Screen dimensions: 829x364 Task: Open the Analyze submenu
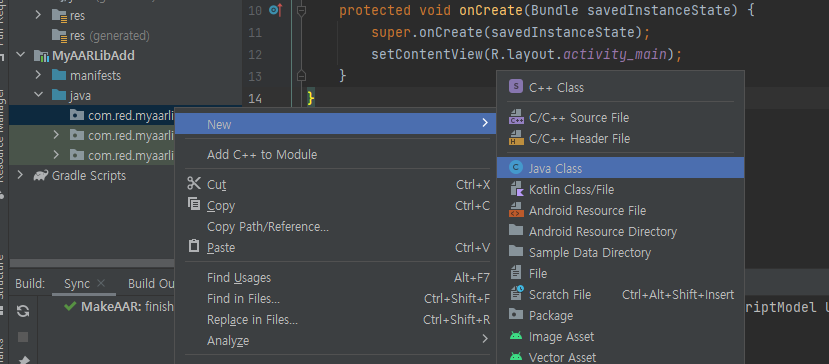click(335, 340)
